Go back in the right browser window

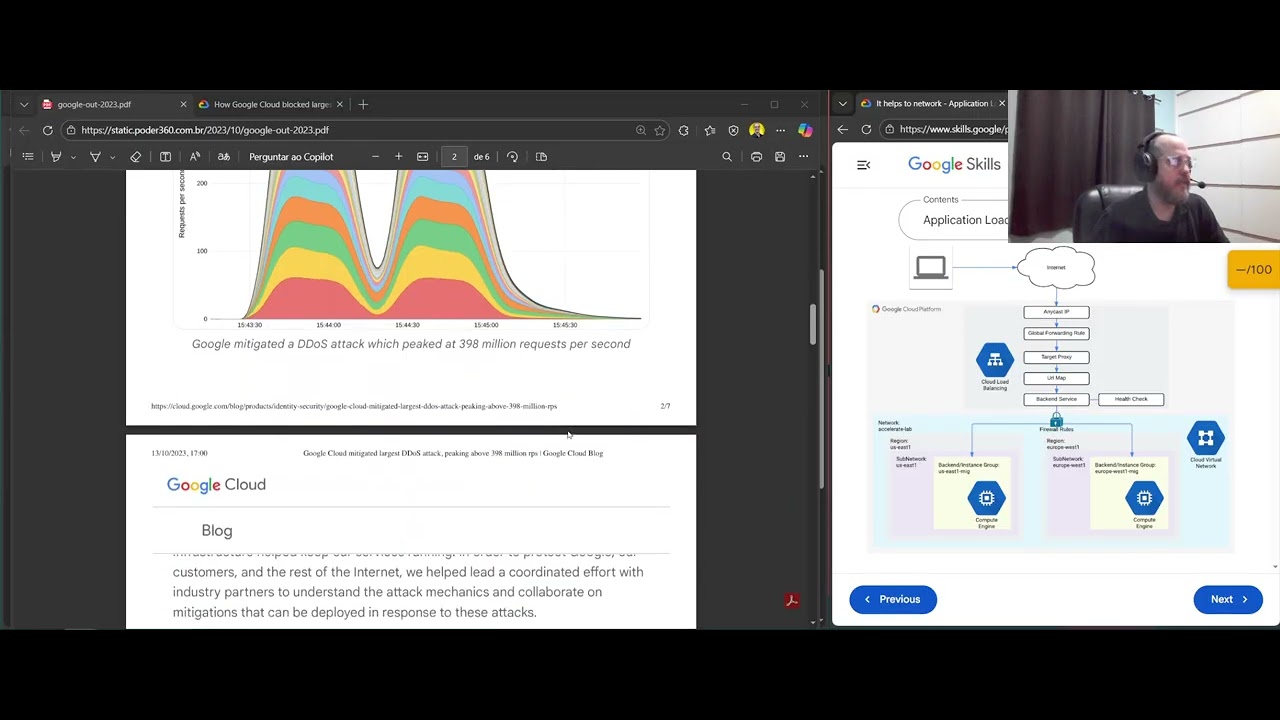(843, 130)
